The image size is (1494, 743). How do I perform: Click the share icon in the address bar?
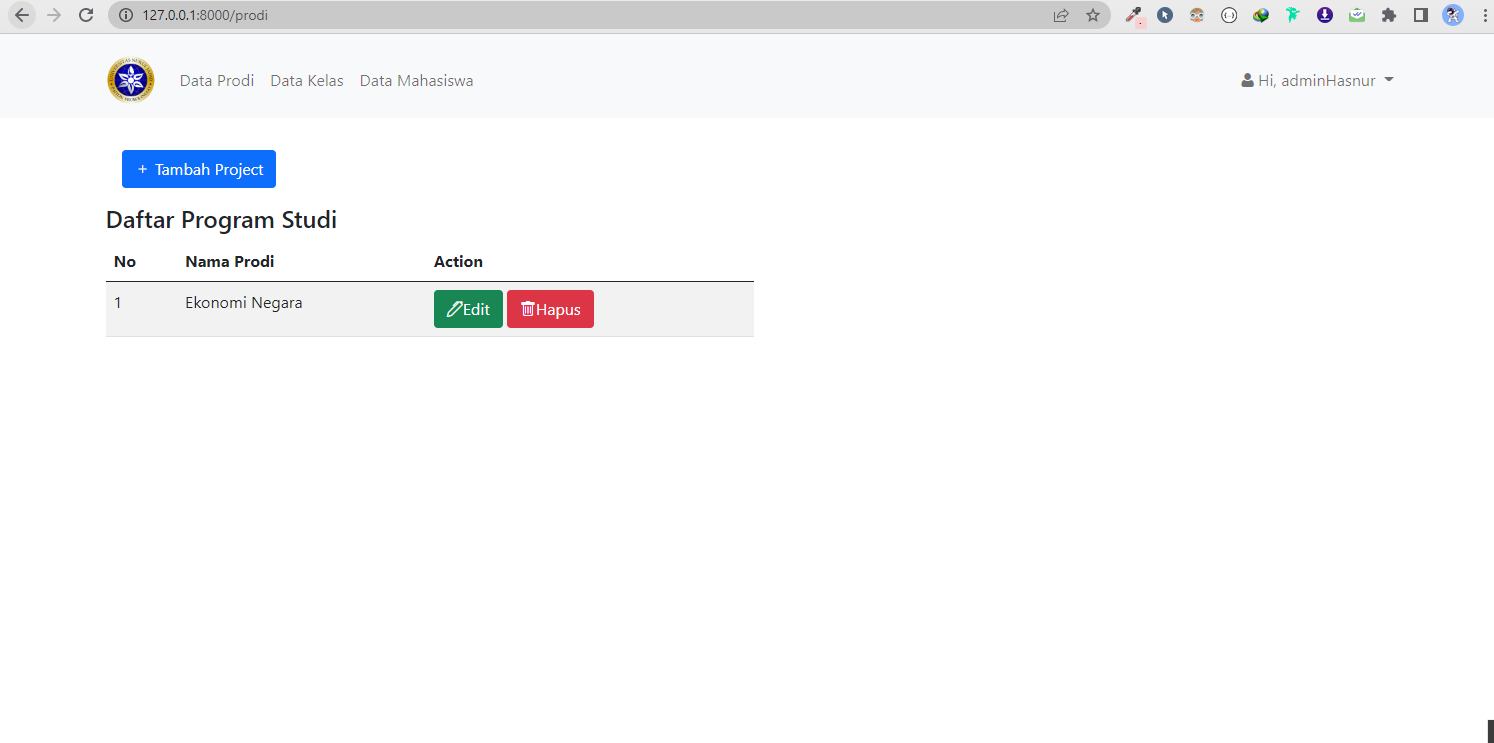(x=1061, y=15)
